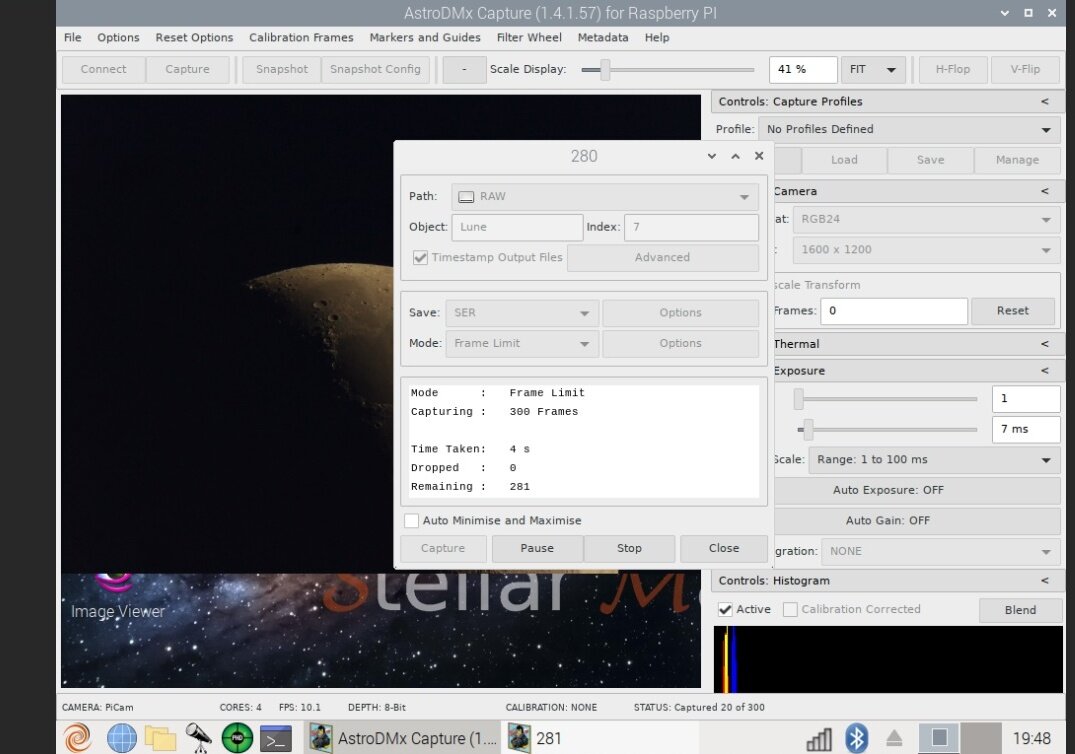The width and height of the screenshot is (1075, 754).
Task: Click the network signal tray icon
Action: point(819,739)
